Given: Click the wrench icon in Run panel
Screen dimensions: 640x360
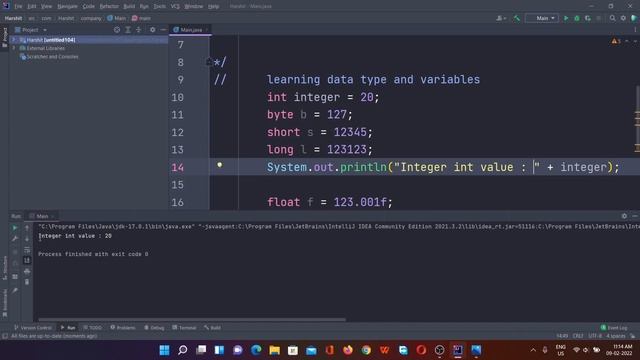Looking at the screenshot, I should point(15,239).
